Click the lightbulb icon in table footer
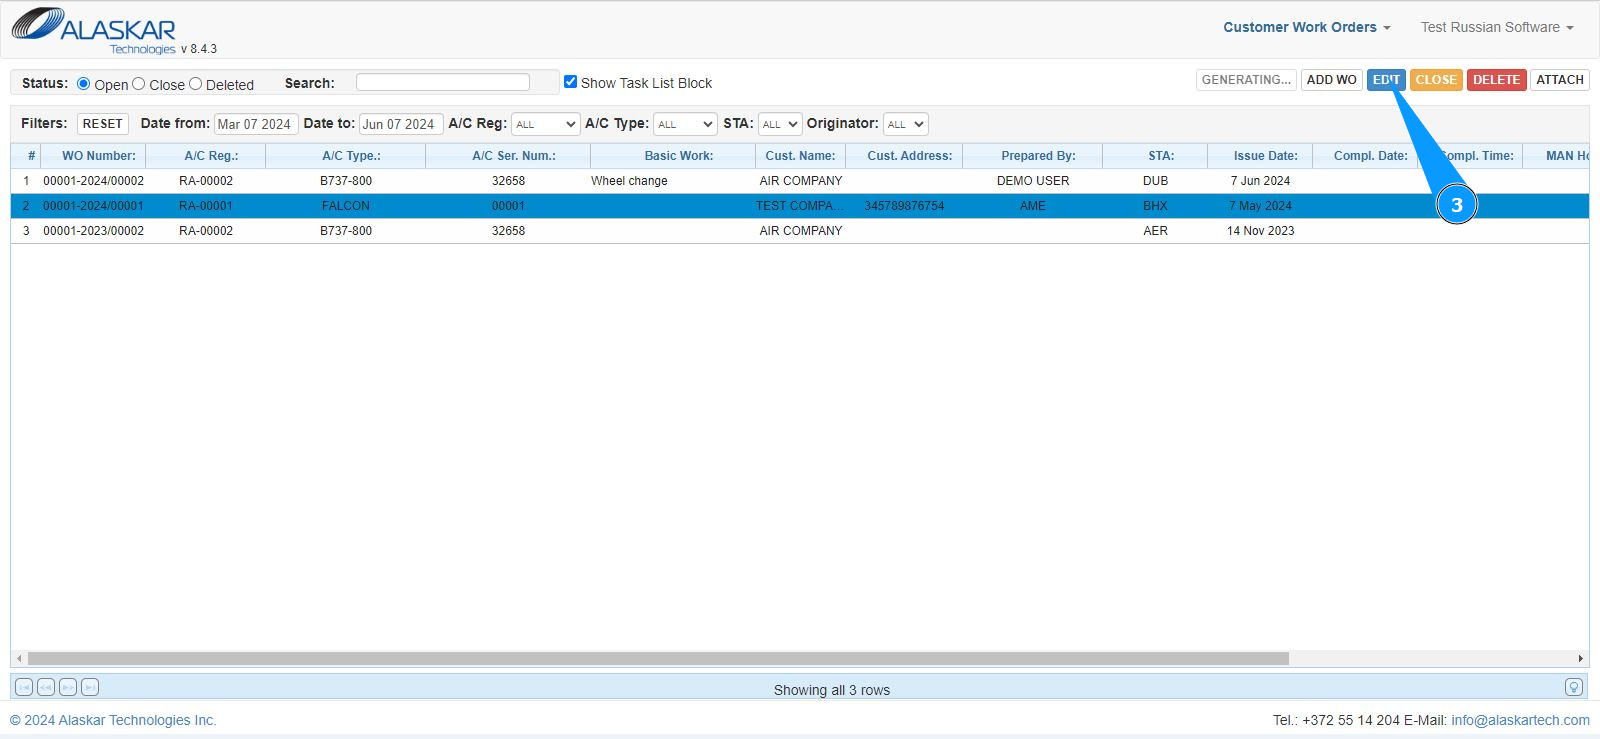Viewport: 1600px width, 739px height. pyautogui.click(x=1573, y=687)
